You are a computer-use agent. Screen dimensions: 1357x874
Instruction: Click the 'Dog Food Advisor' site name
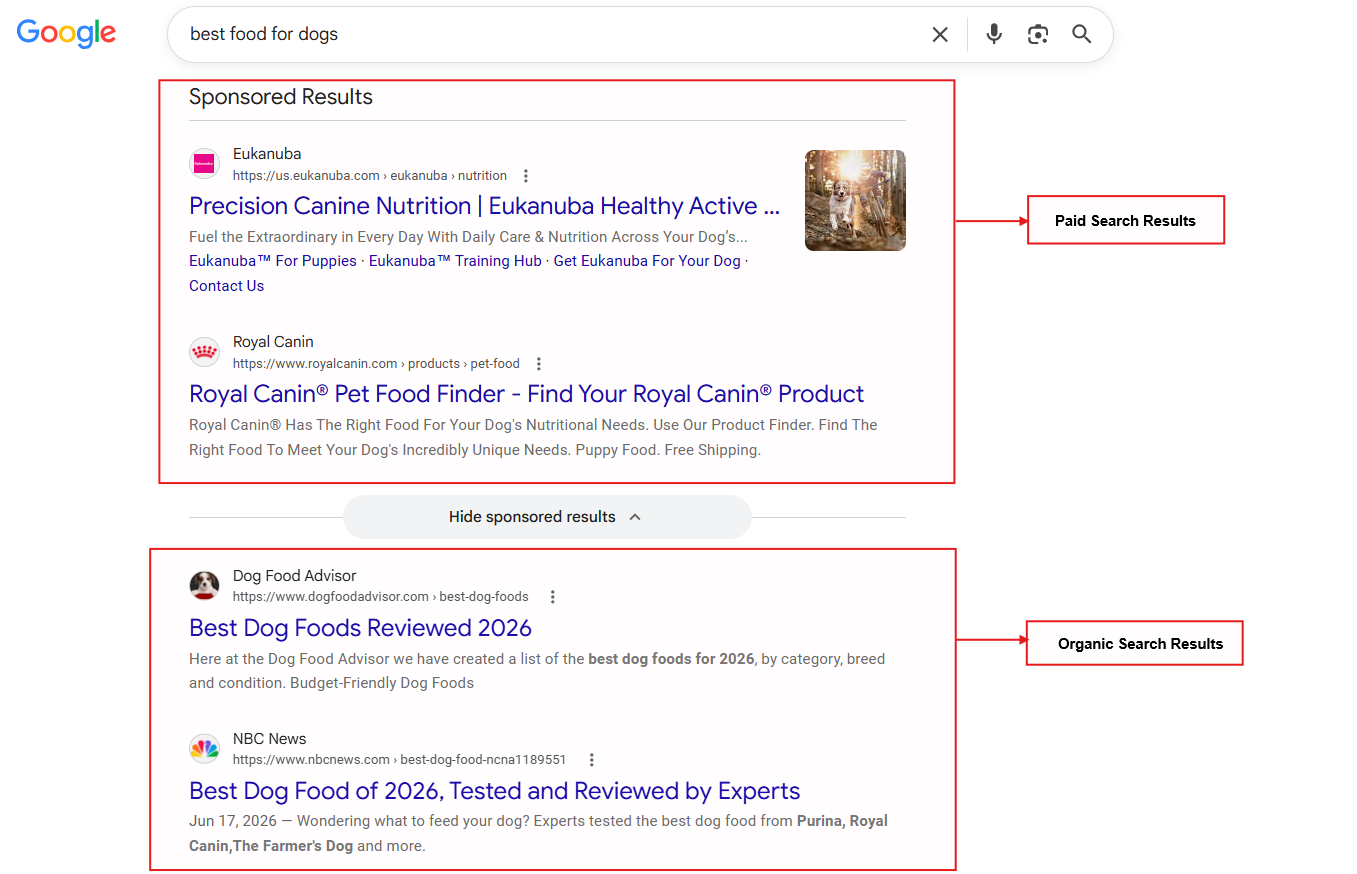pos(295,576)
